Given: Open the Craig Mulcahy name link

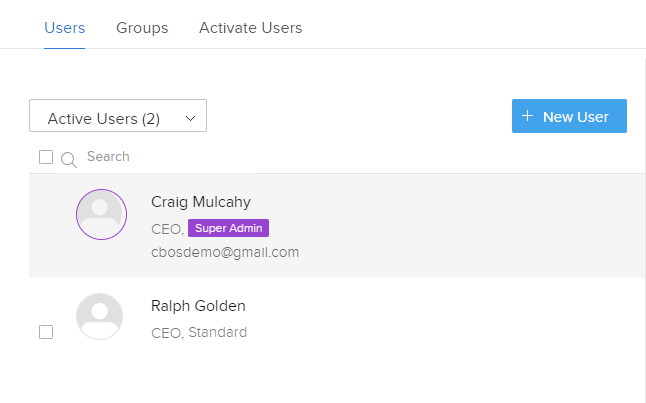Looking at the screenshot, I should coord(201,202).
